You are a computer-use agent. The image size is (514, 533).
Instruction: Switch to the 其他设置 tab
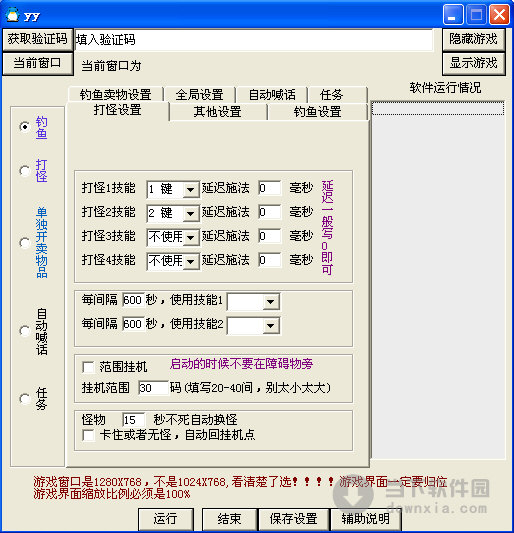pos(218,112)
